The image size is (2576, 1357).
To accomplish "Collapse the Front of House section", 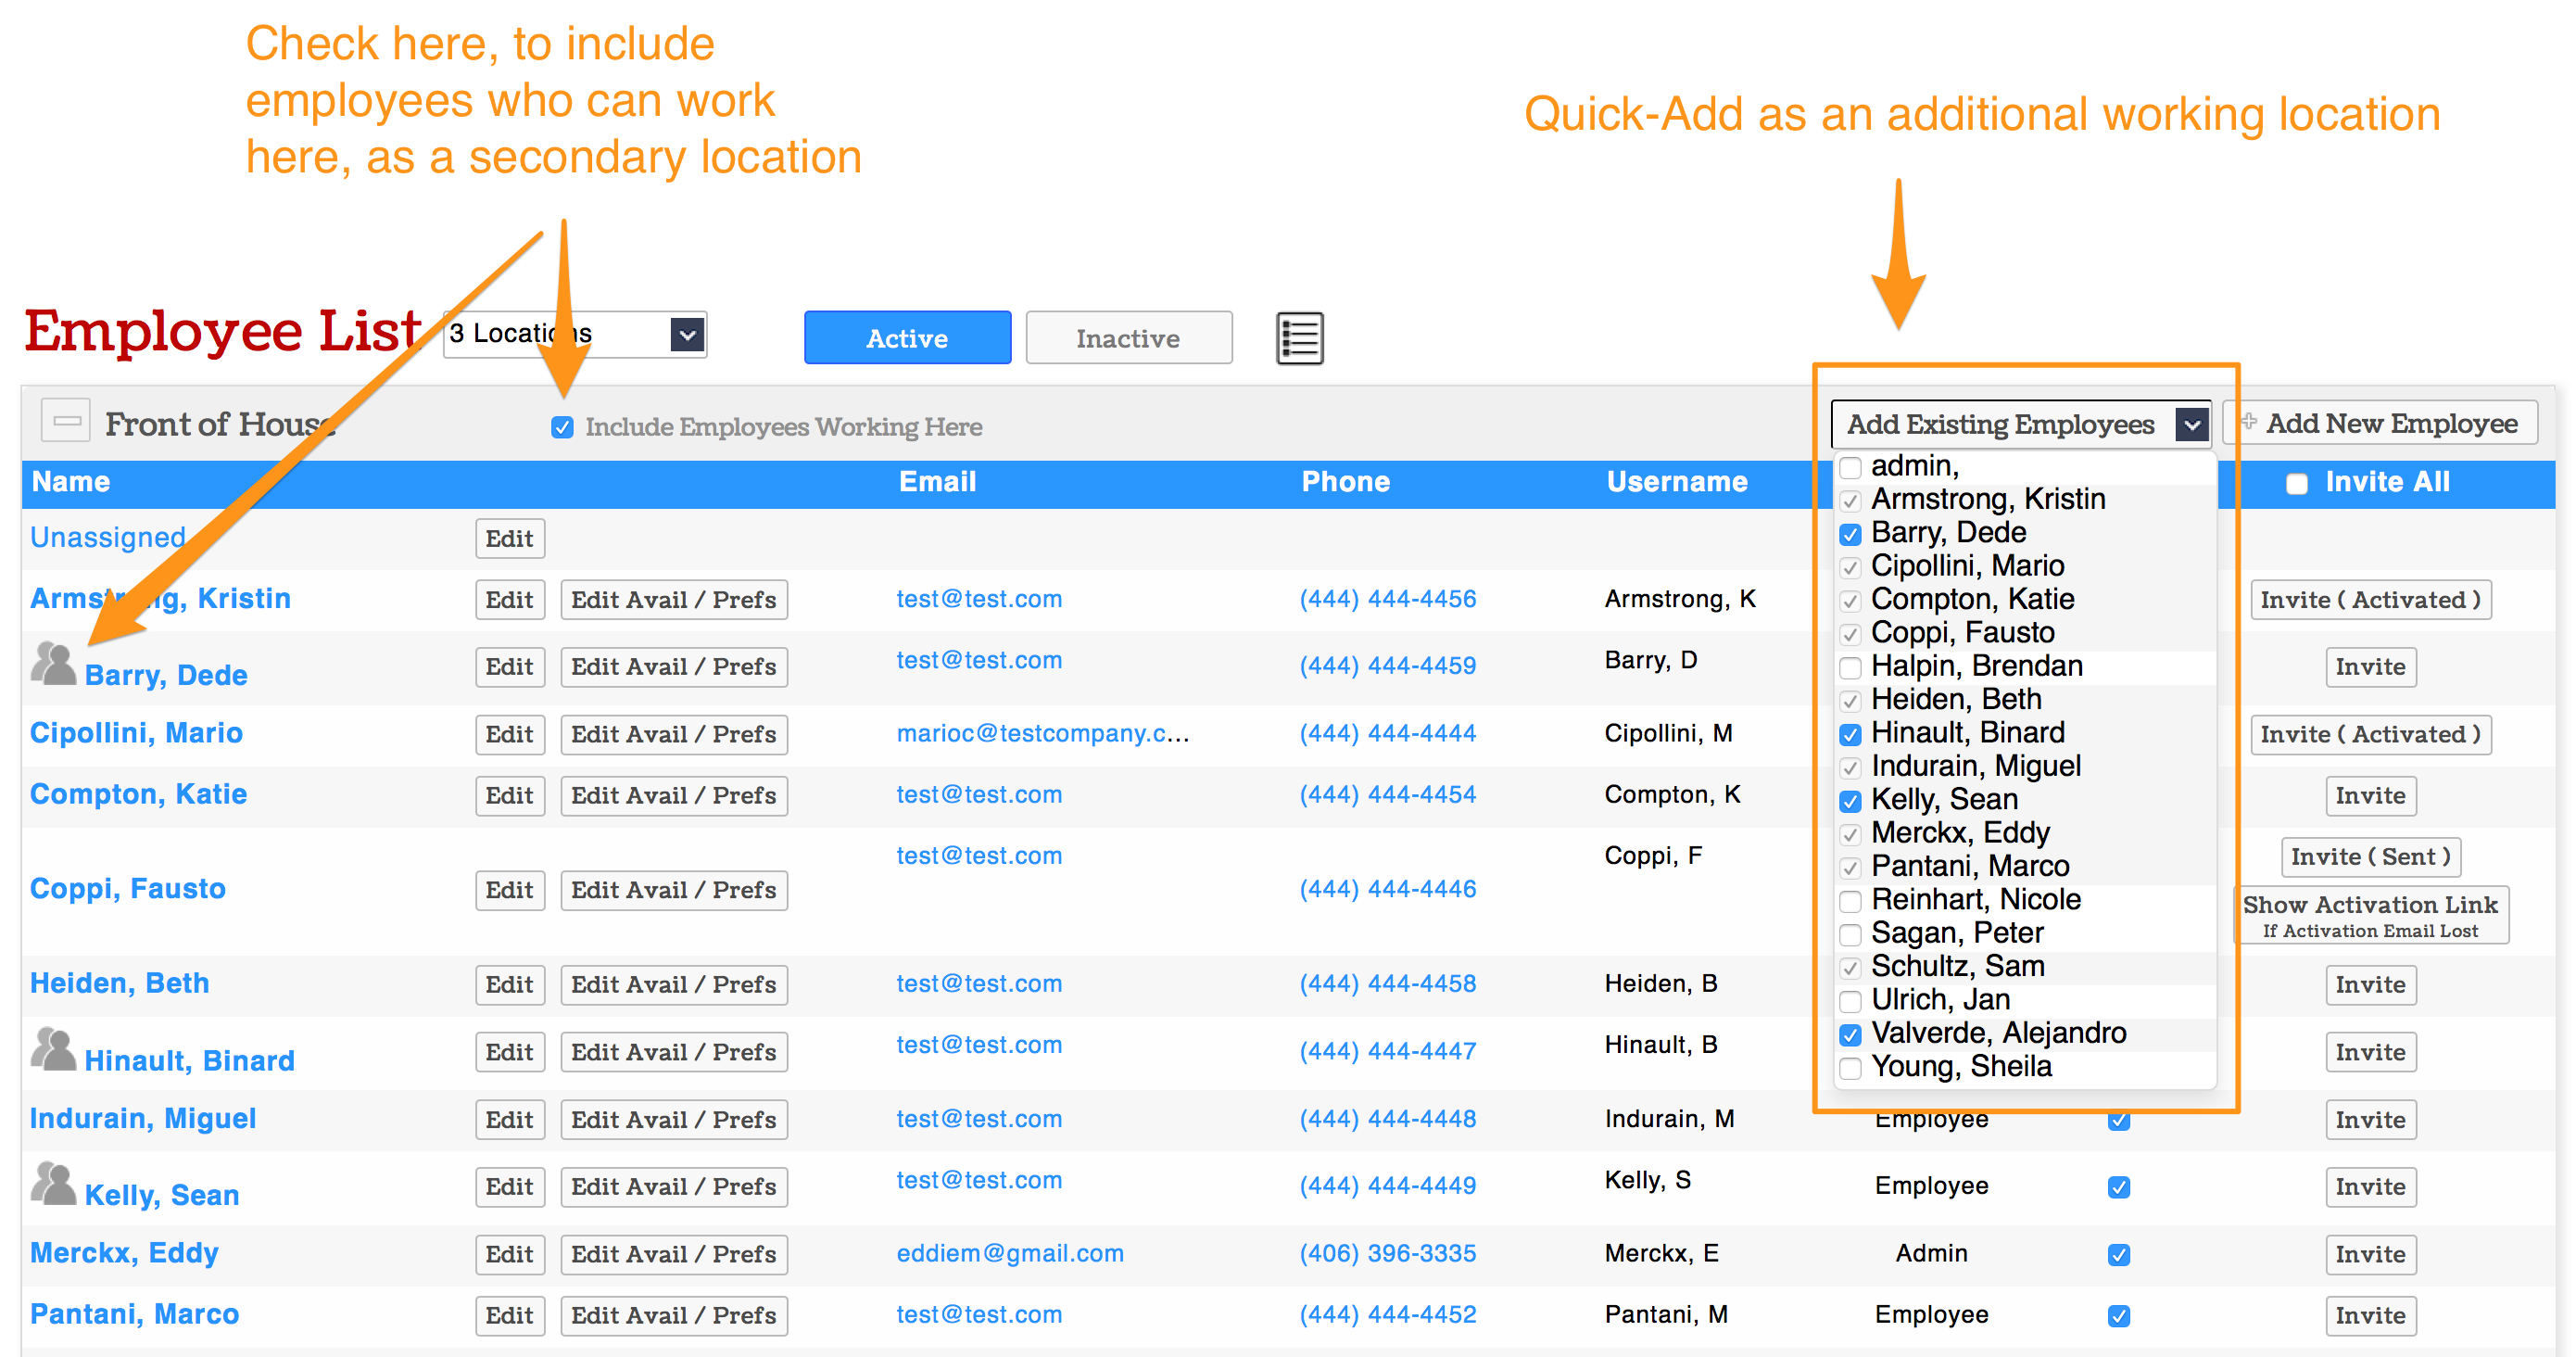I will pyautogui.click(x=66, y=421).
